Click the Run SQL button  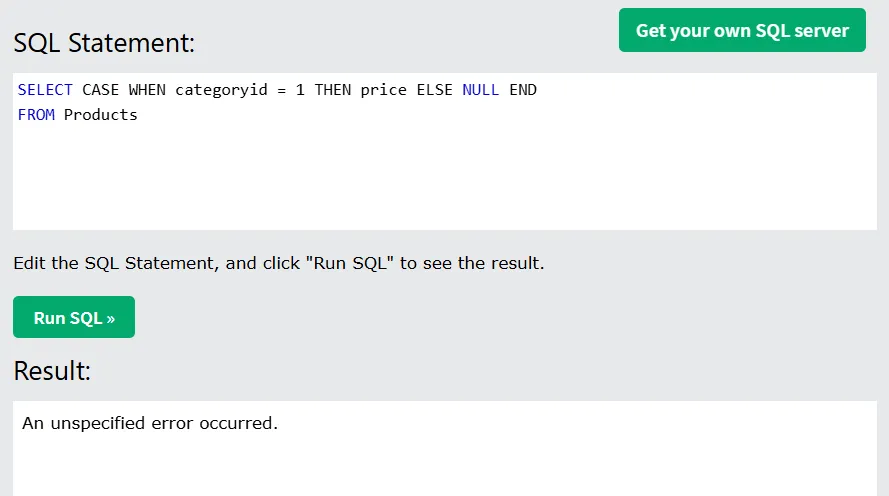pos(74,317)
